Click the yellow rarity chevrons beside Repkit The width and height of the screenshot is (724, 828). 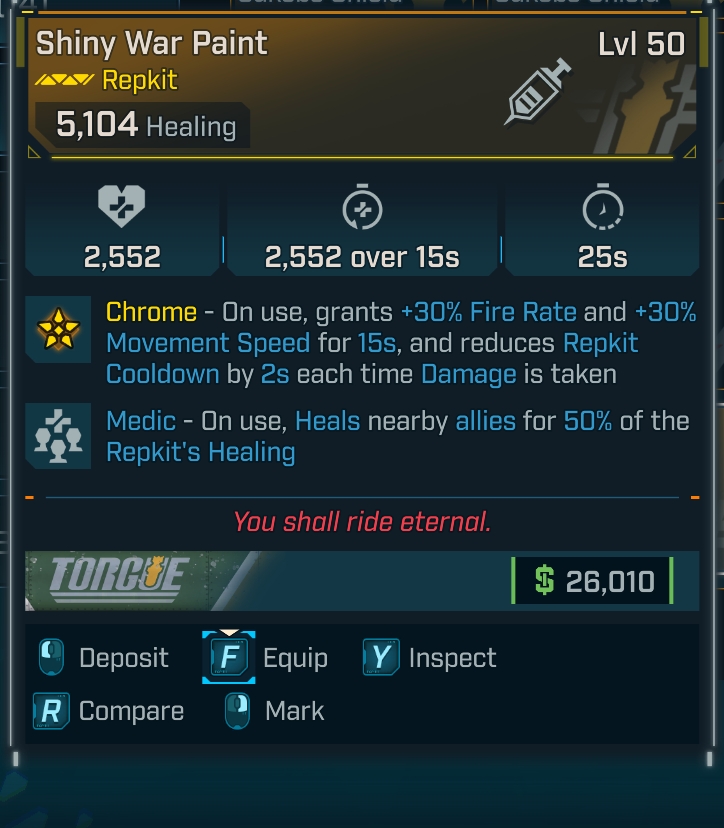click(64, 80)
